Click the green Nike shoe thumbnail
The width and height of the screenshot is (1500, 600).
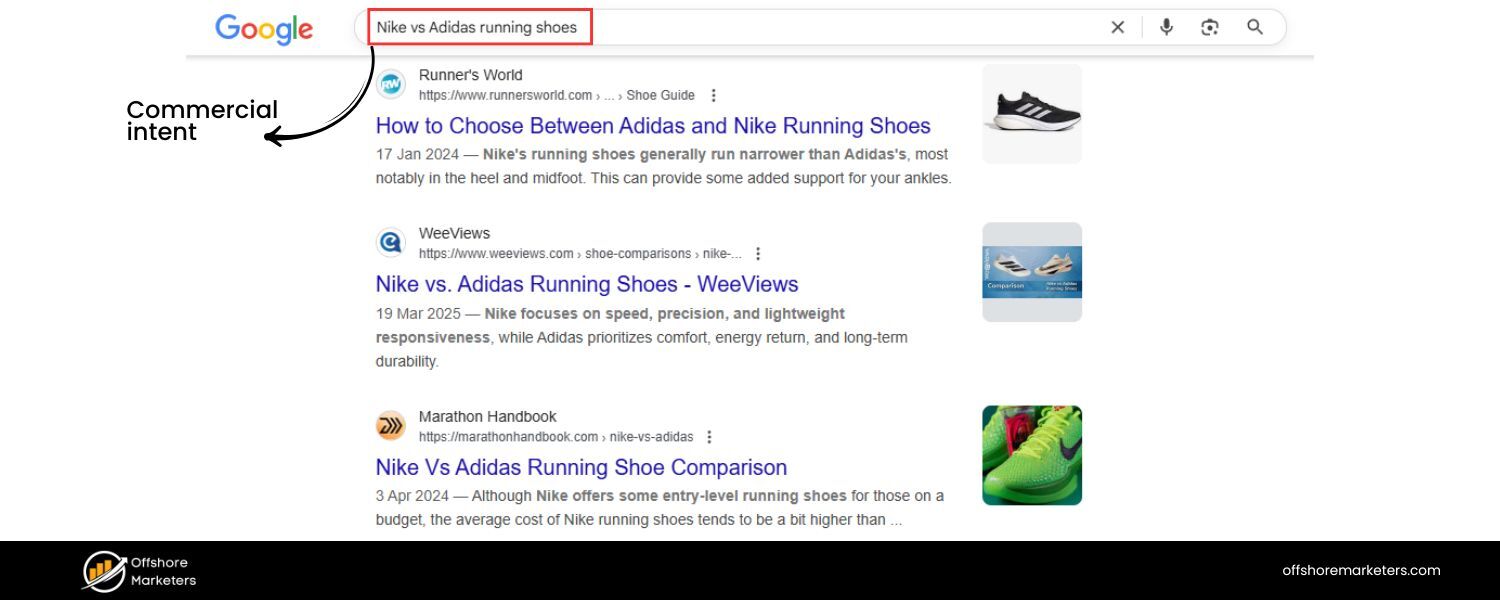[1031, 454]
